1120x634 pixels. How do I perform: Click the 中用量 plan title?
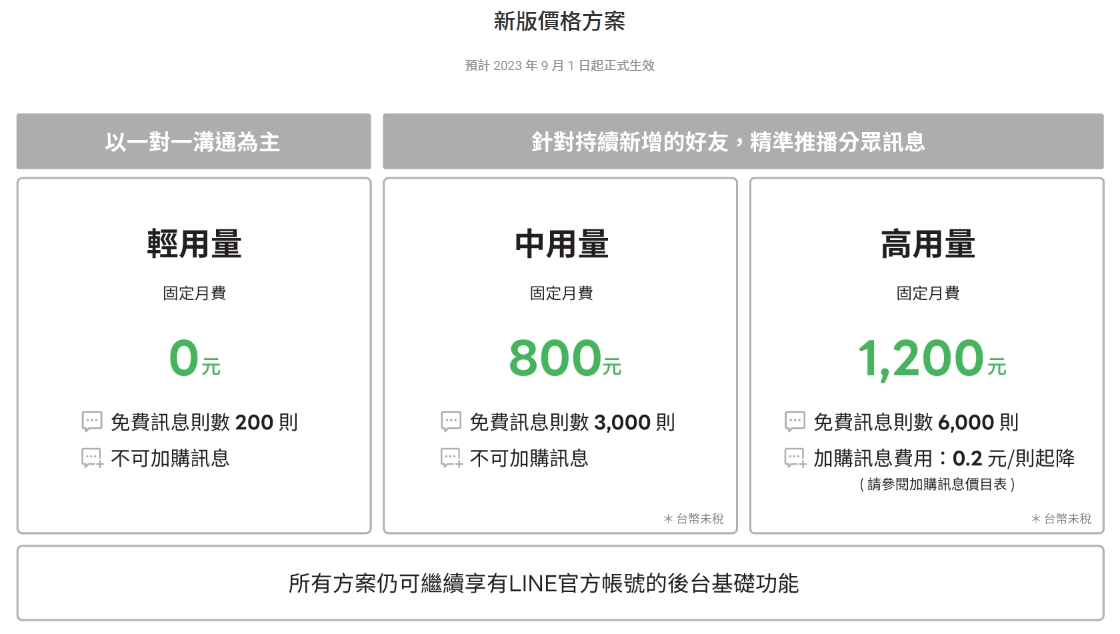point(561,244)
